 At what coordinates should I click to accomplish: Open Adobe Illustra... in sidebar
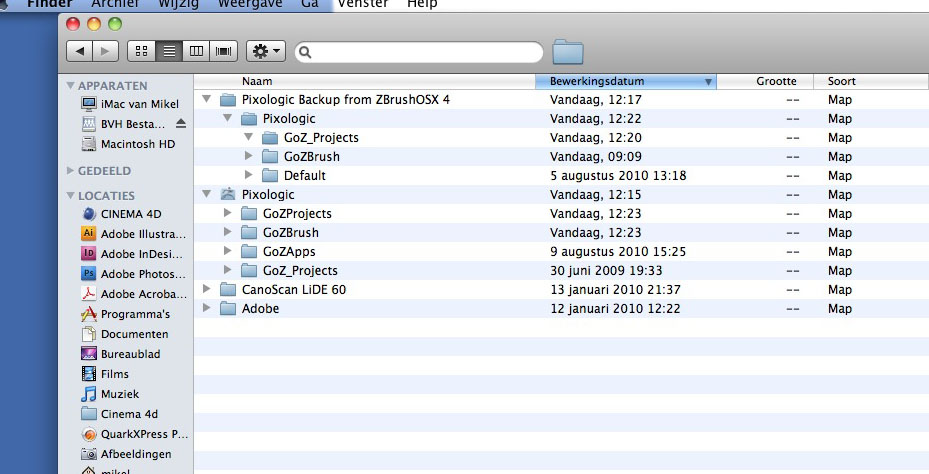coord(133,233)
